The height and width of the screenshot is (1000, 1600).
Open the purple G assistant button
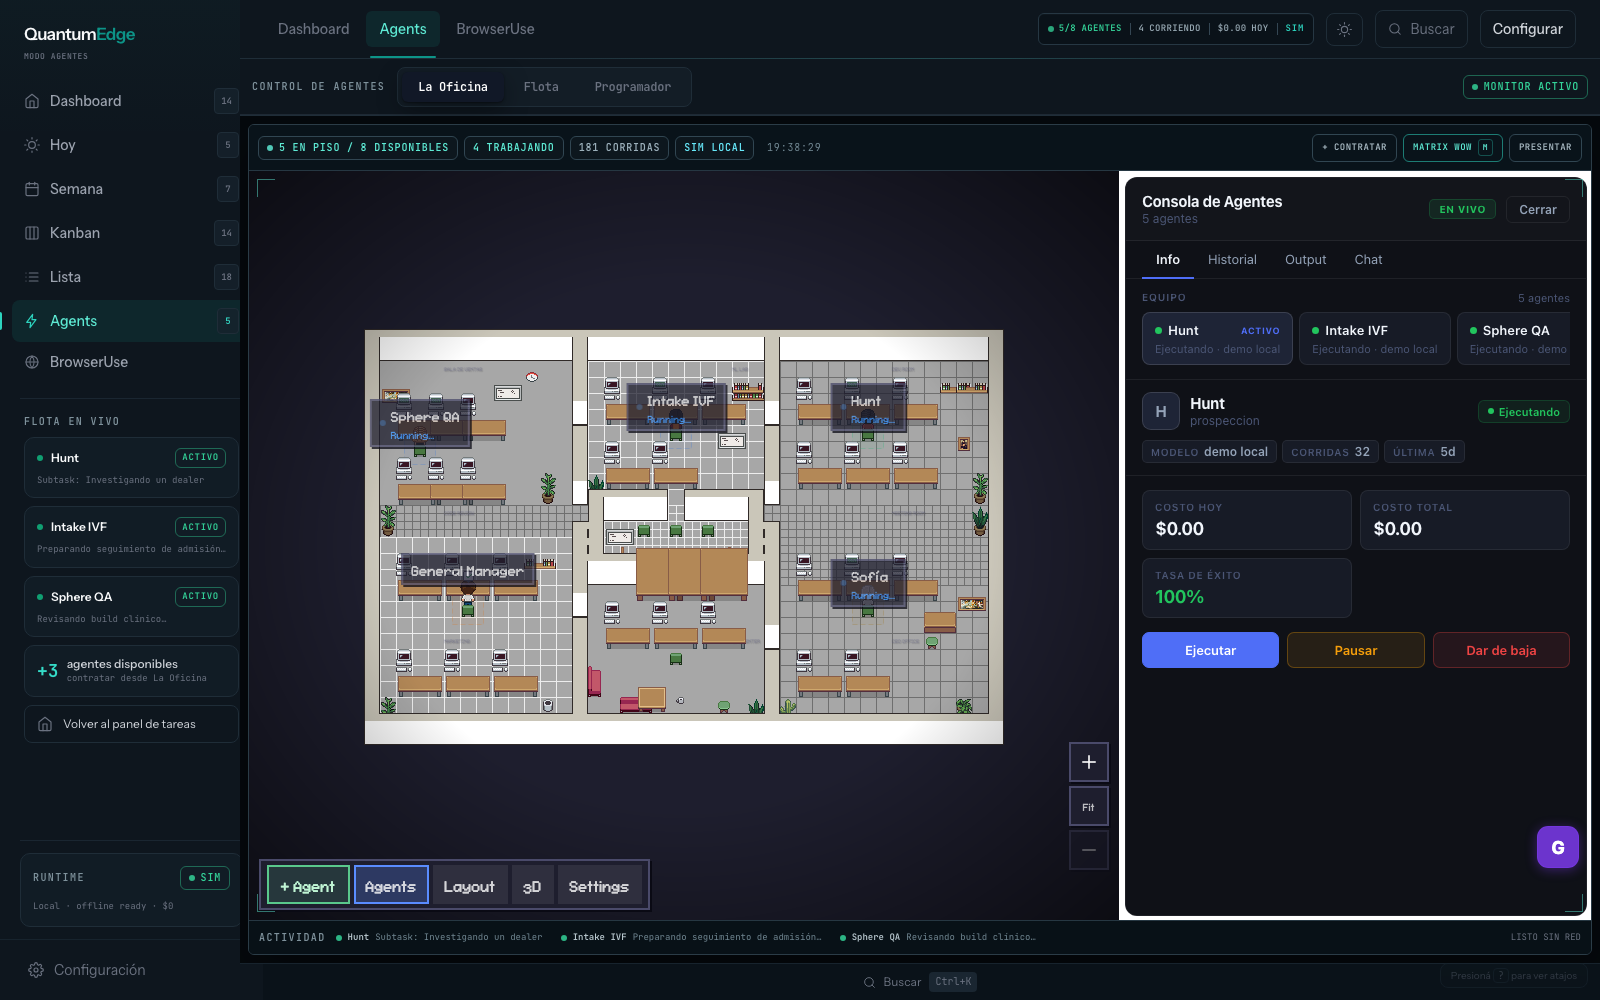1558,847
